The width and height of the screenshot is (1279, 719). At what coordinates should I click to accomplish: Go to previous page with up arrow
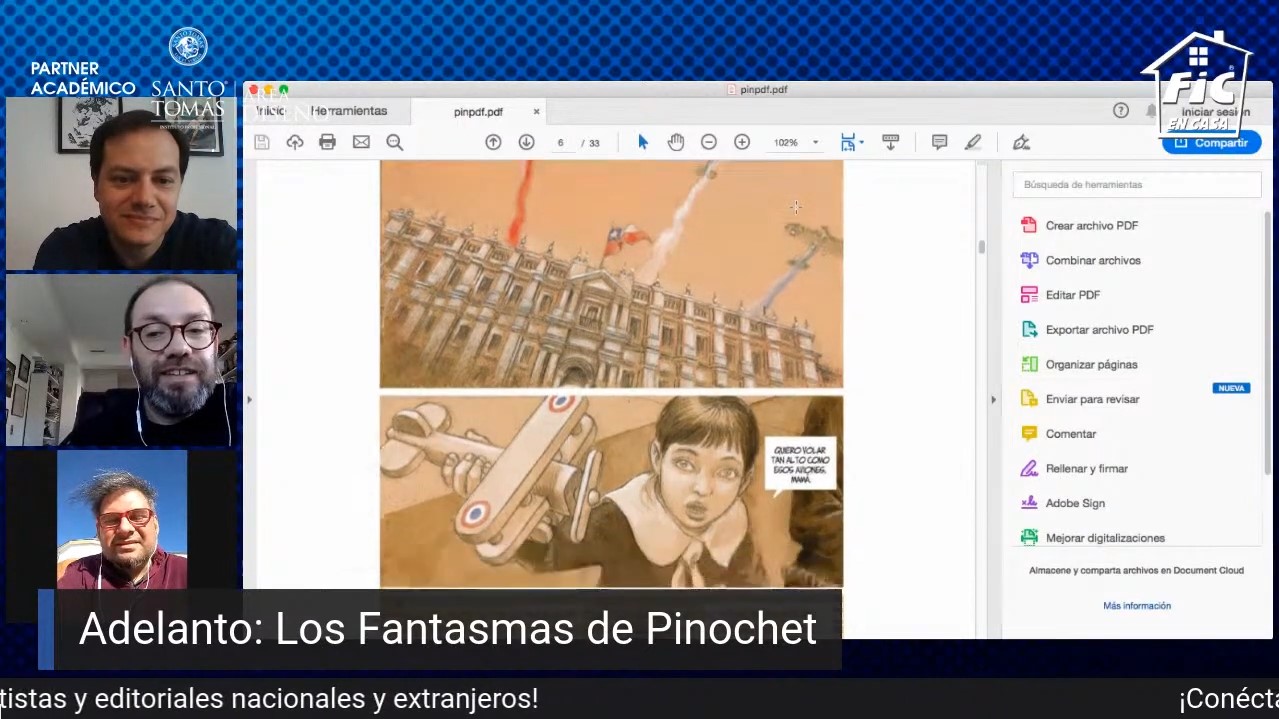tap(493, 142)
